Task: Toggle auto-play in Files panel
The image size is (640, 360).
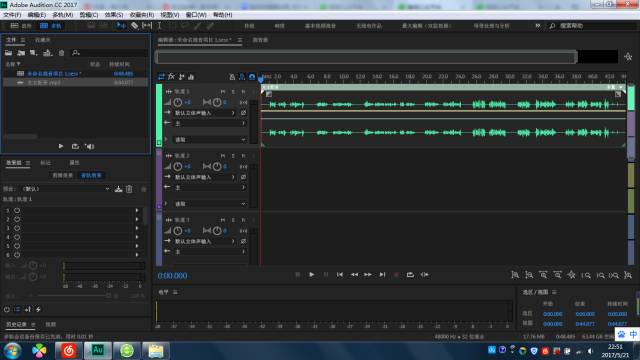Action: [89, 146]
